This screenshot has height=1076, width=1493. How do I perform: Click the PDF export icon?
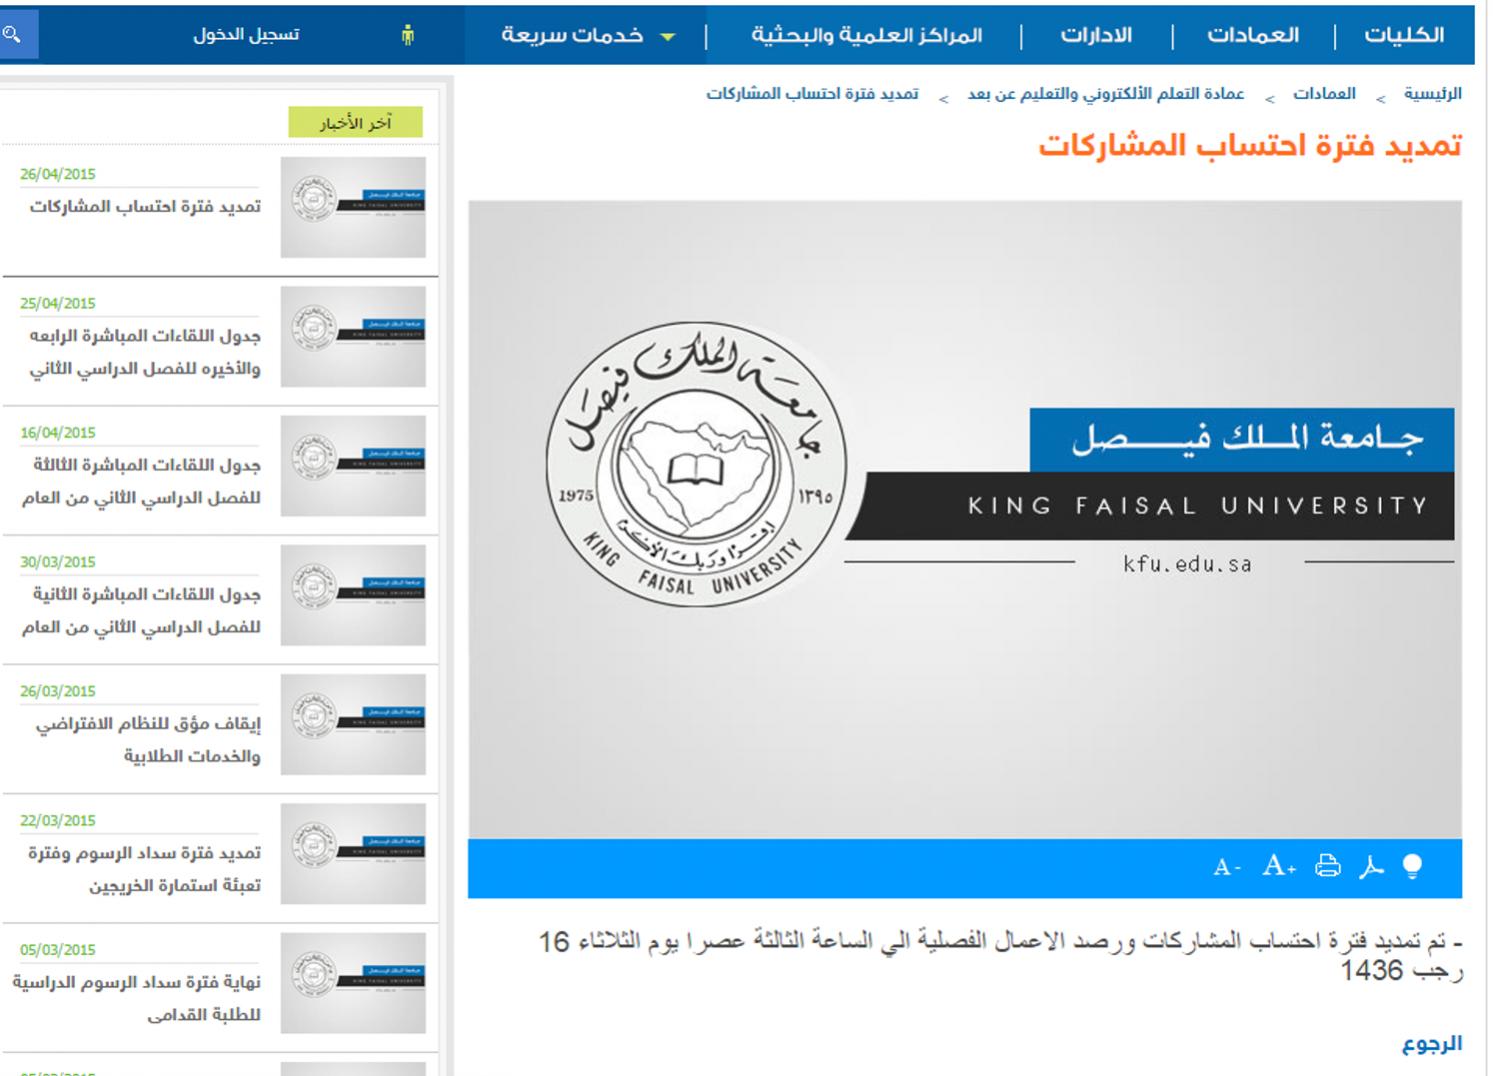tap(1371, 866)
